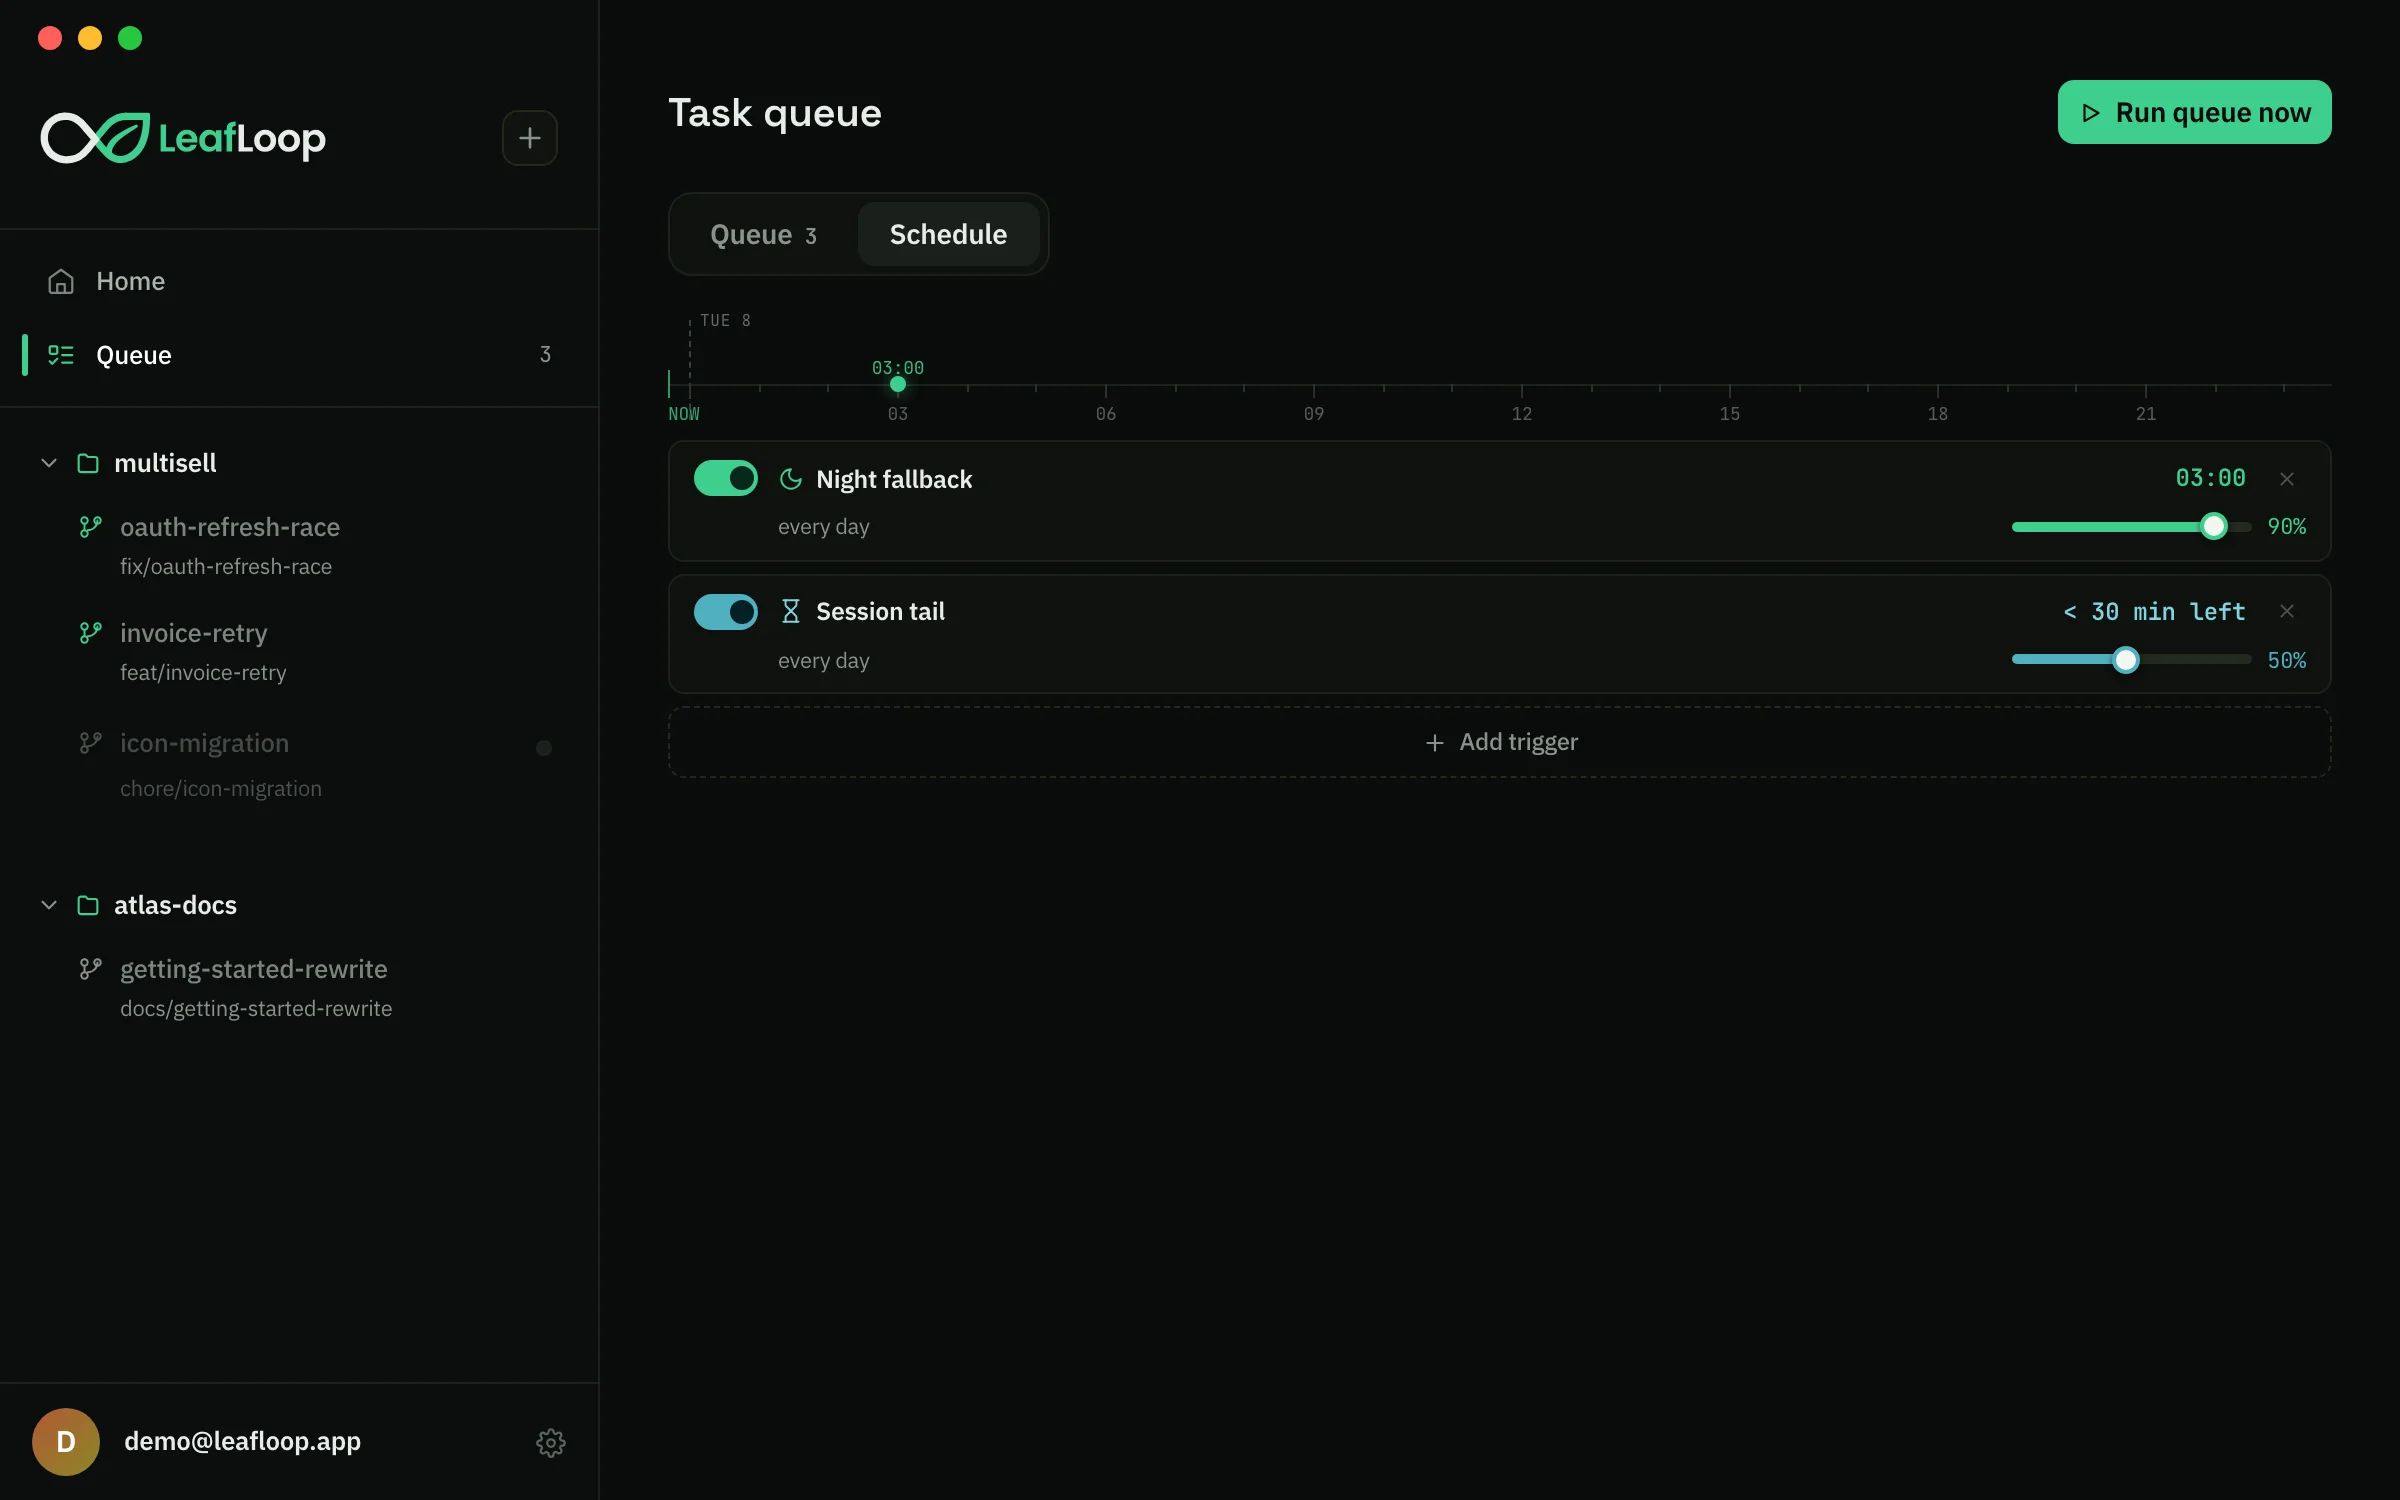2400x1500 pixels.
Task: Click the hourglass icon on Session tail
Action: tap(790, 611)
